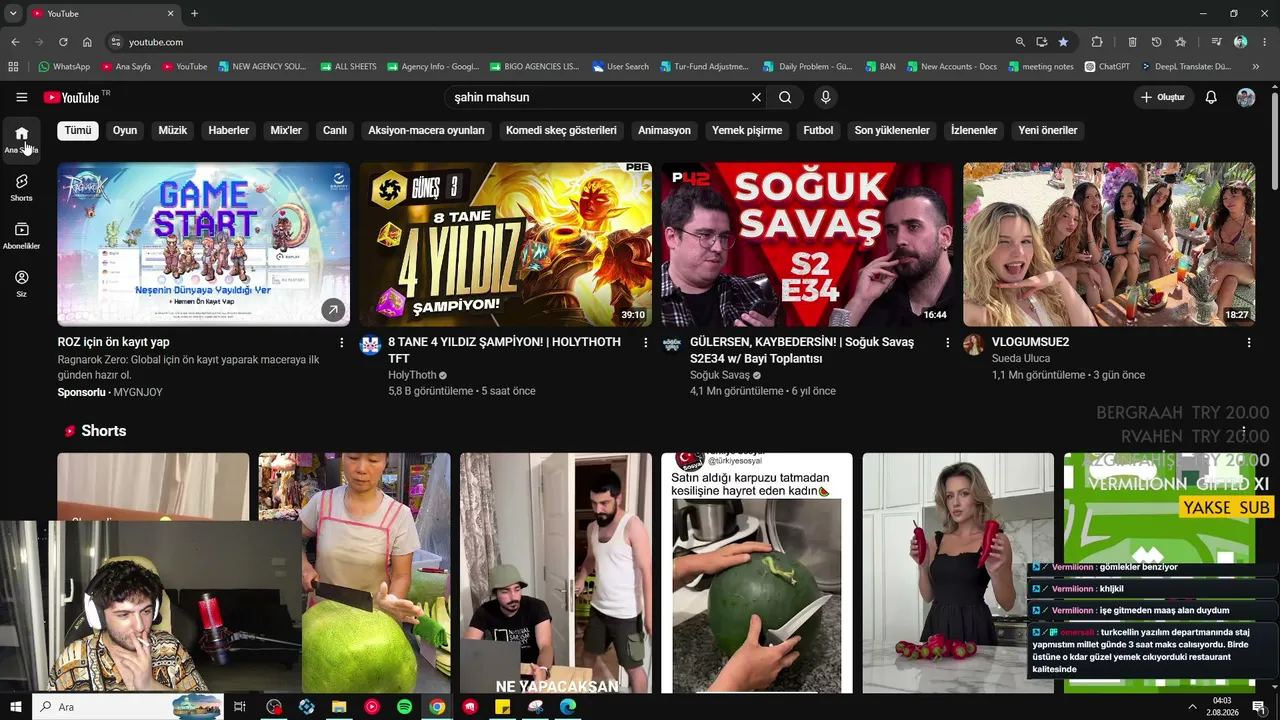Open more options for ROZ için ön kayıt yap

[x=341, y=343]
